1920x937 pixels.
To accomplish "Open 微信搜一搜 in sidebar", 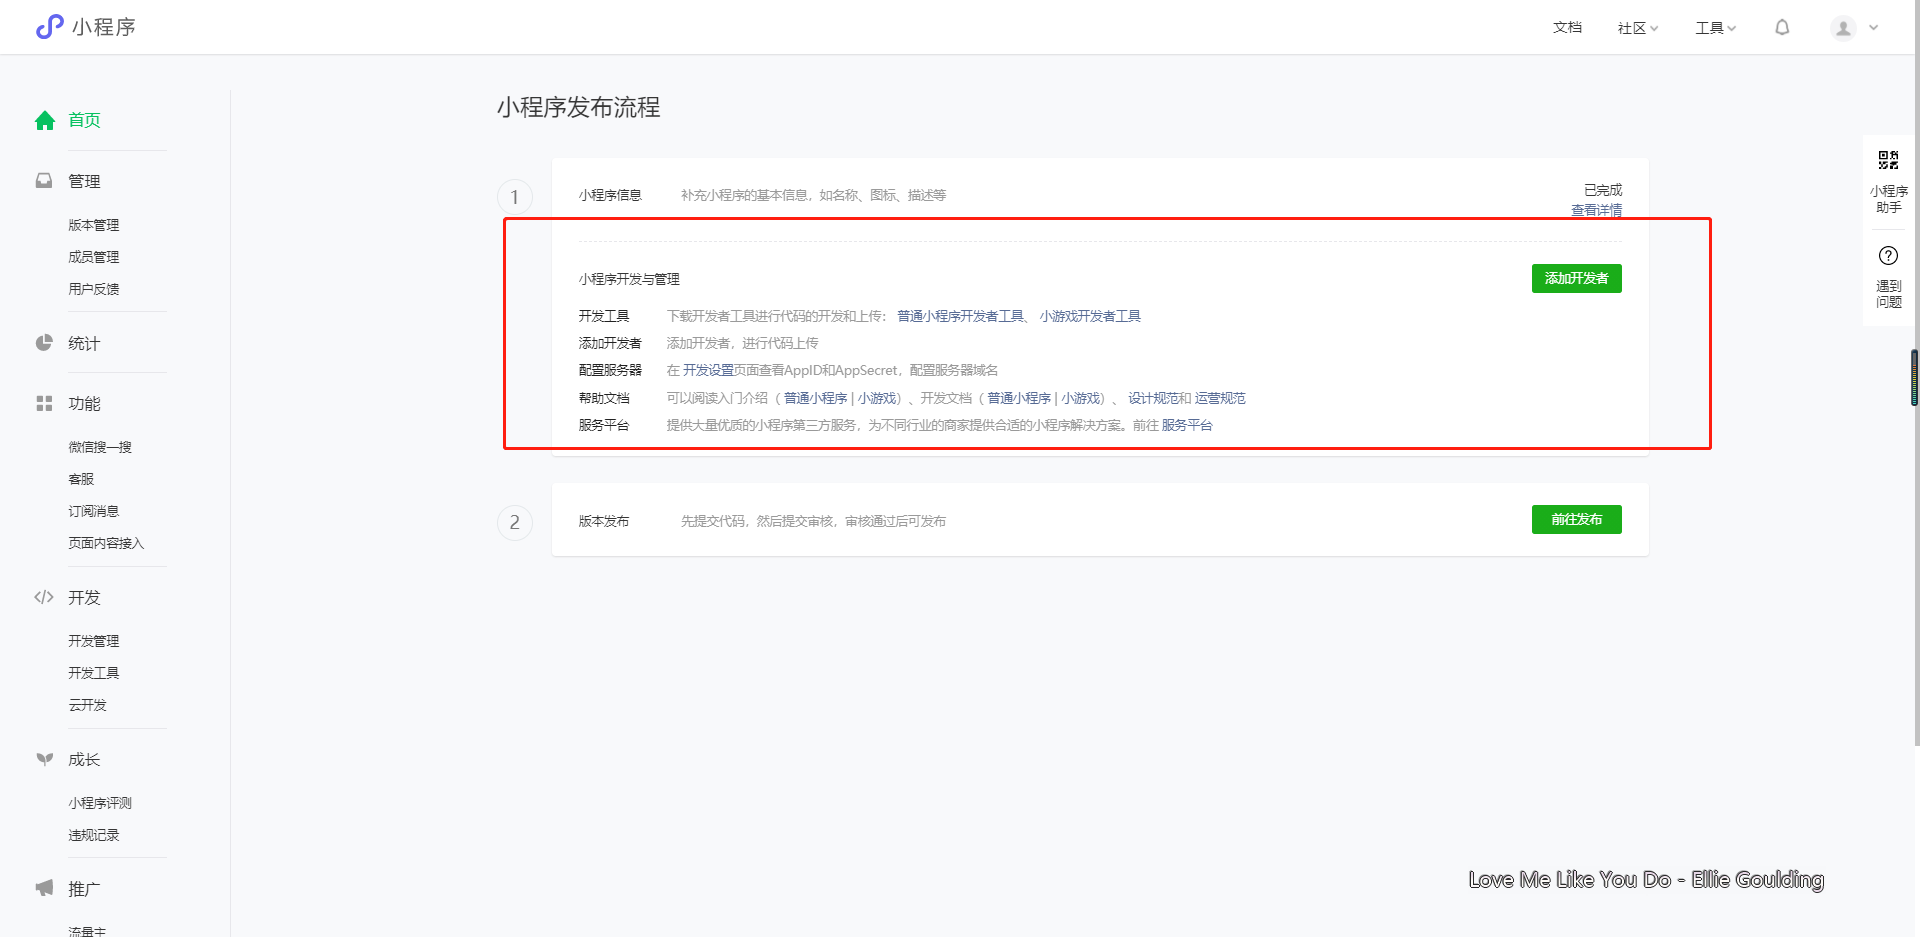I will click(x=100, y=447).
